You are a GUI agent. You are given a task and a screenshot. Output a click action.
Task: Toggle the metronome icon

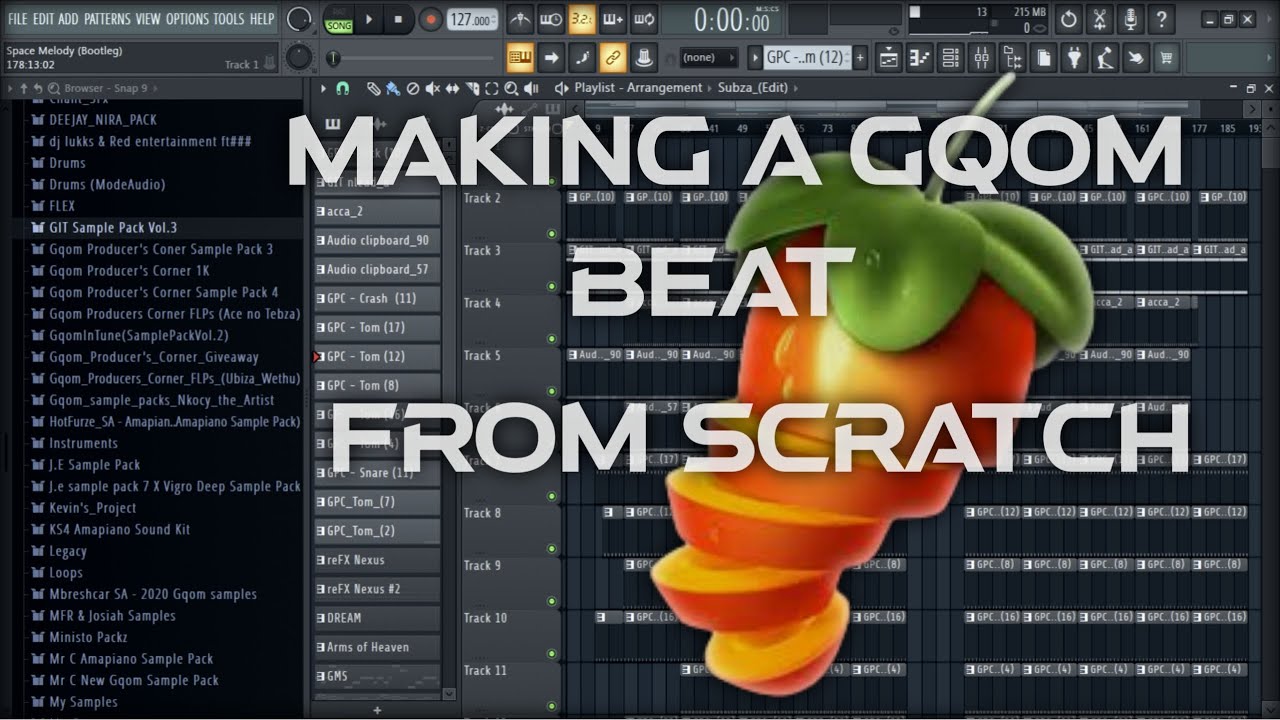(520, 19)
